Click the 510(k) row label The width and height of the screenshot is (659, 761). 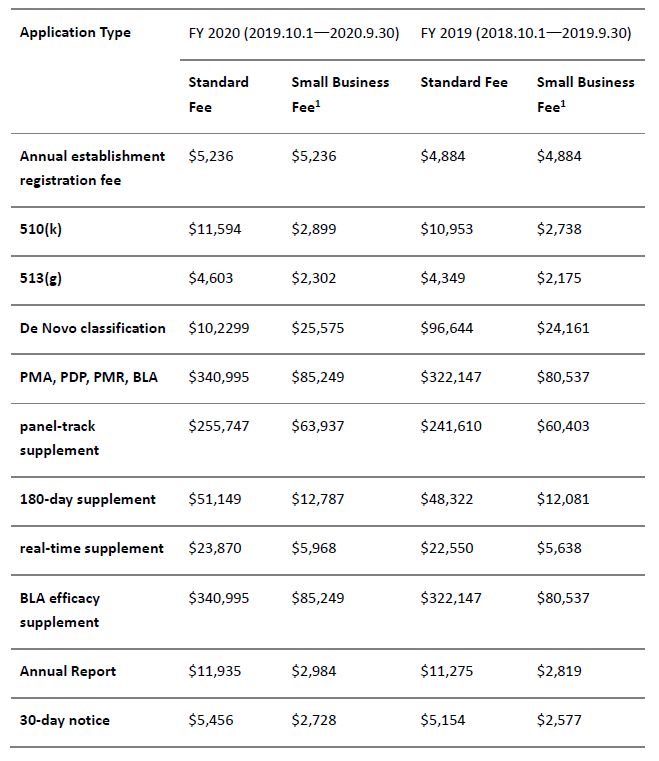click(42, 229)
